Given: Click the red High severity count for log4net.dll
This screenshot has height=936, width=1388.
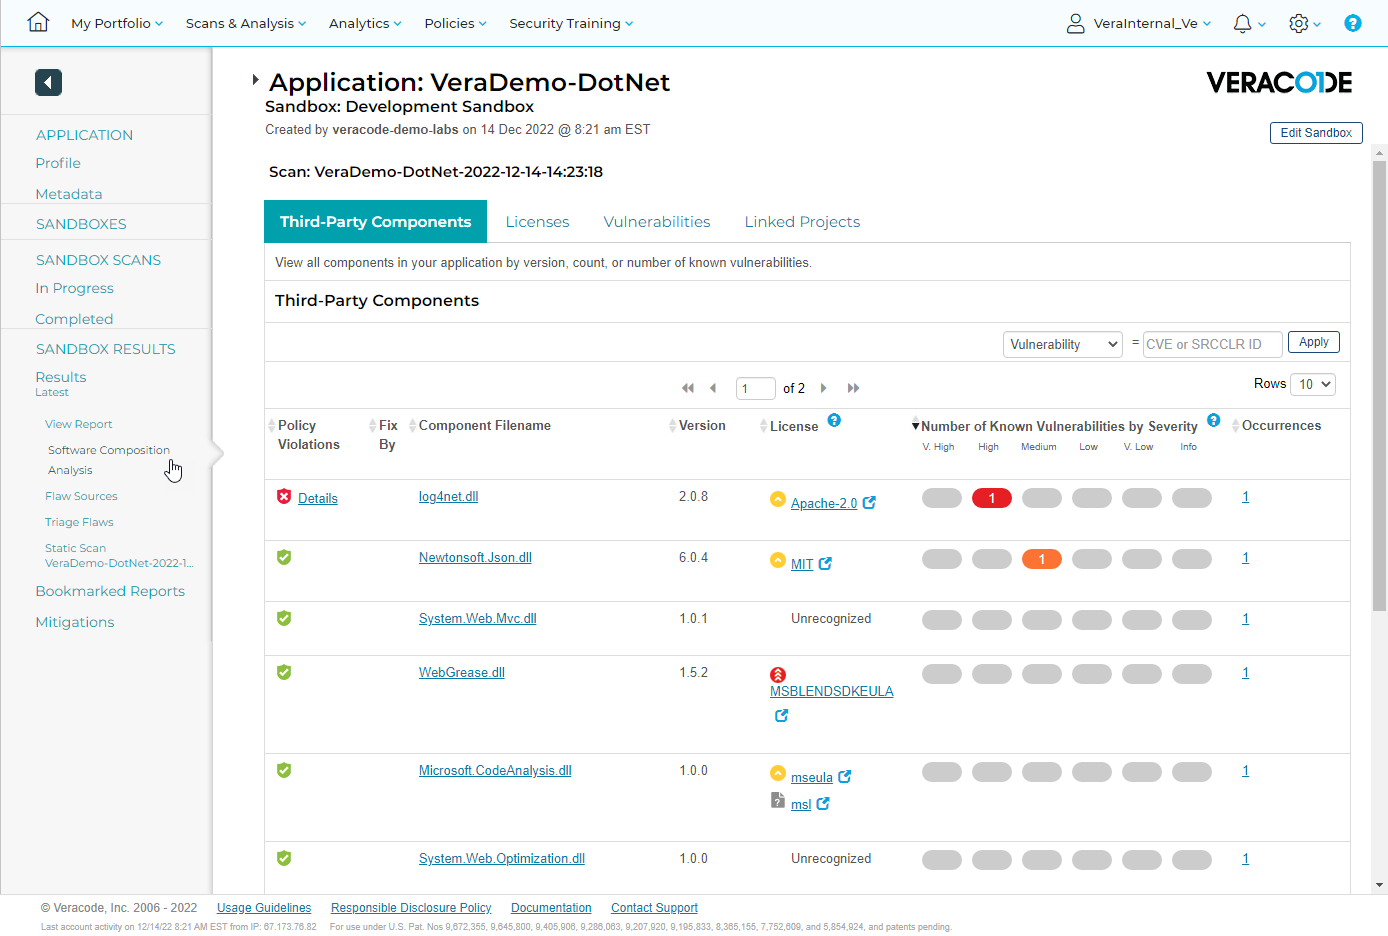Looking at the screenshot, I should tap(992, 498).
